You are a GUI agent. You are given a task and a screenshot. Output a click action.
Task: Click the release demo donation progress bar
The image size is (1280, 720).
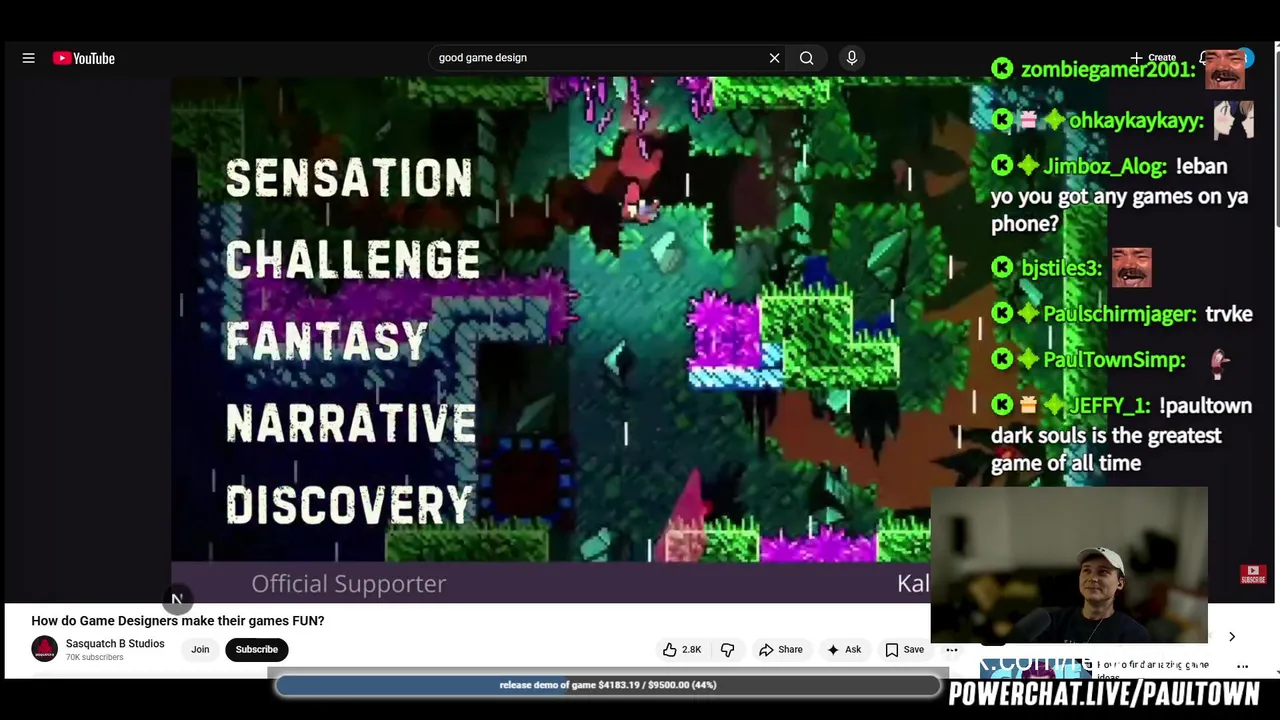point(608,685)
